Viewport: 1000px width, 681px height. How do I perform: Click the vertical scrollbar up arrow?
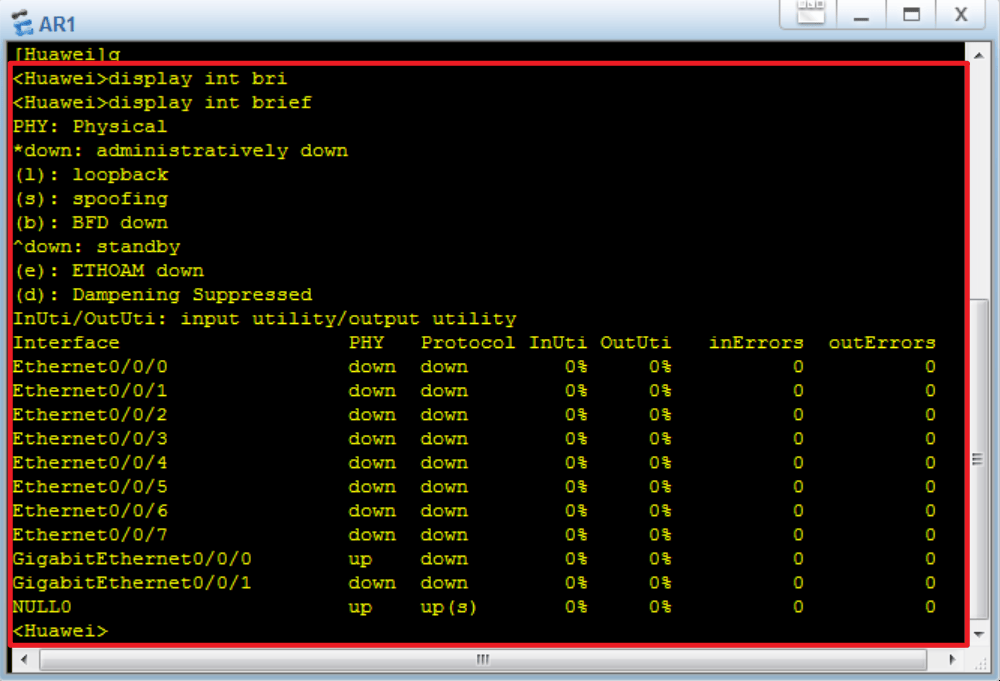click(x=978, y=55)
